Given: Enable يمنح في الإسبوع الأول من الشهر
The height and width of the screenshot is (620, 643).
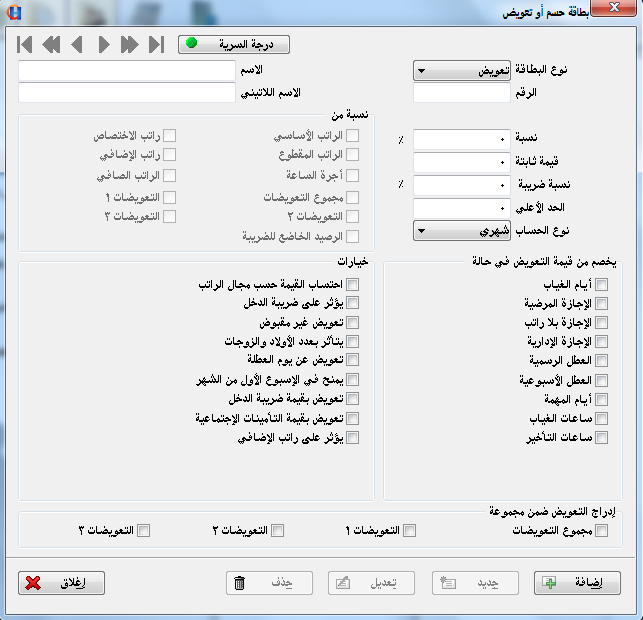Looking at the screenshot, I should pyautogui.click(x=352, y=380).
